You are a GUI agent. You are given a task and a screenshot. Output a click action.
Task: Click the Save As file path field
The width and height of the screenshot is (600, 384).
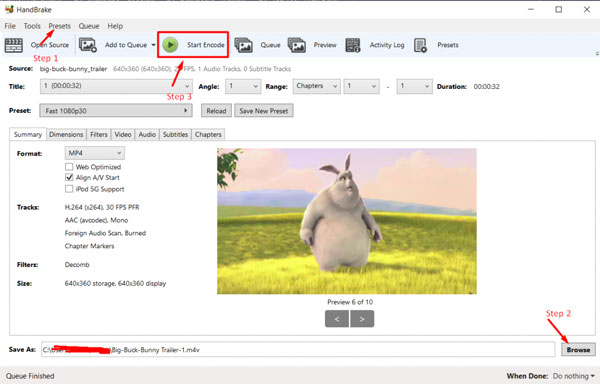tap(298, 350)
